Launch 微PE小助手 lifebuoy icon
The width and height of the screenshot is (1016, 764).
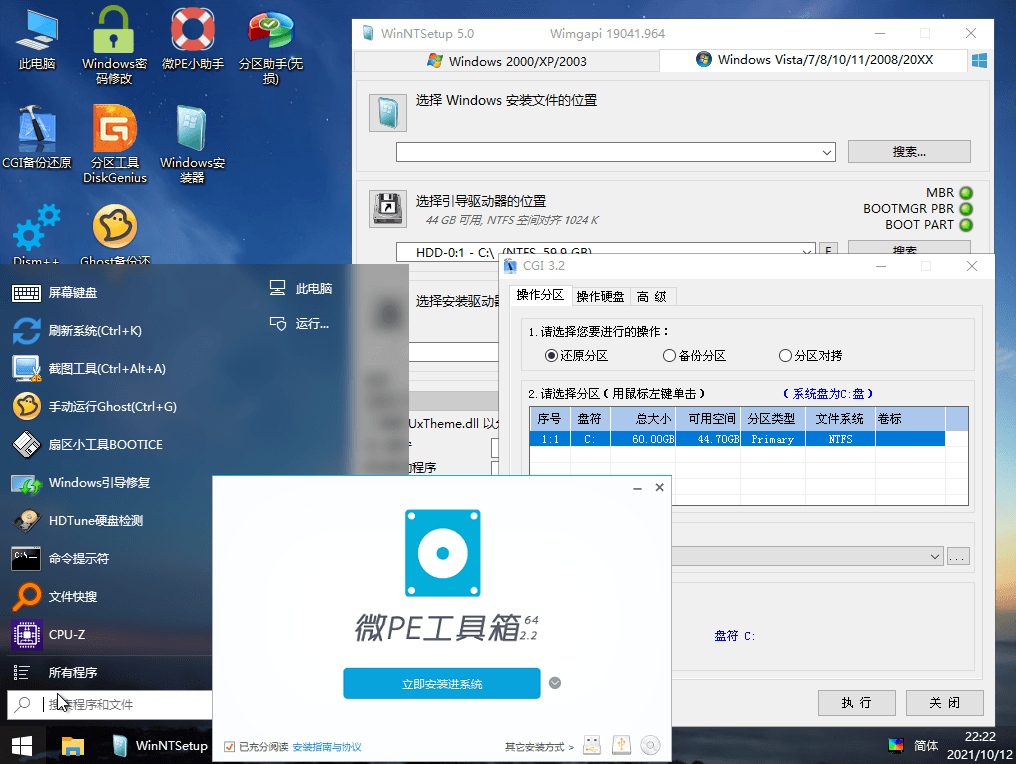tap(192, 39)
